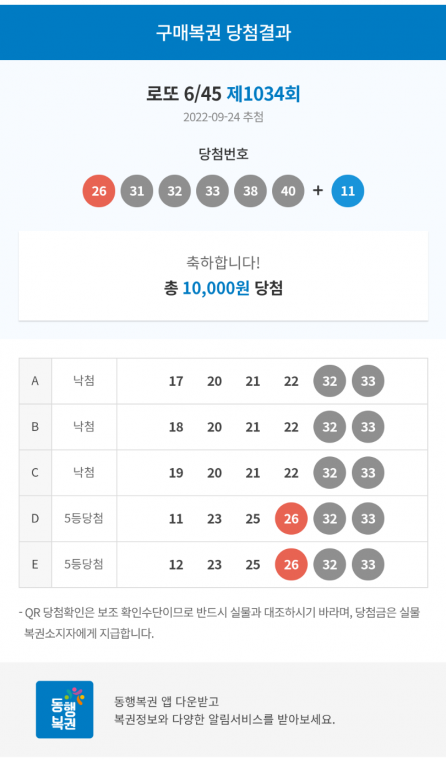
Task: Click the 동행복권 app logo
Action: (x=64, y=709)
